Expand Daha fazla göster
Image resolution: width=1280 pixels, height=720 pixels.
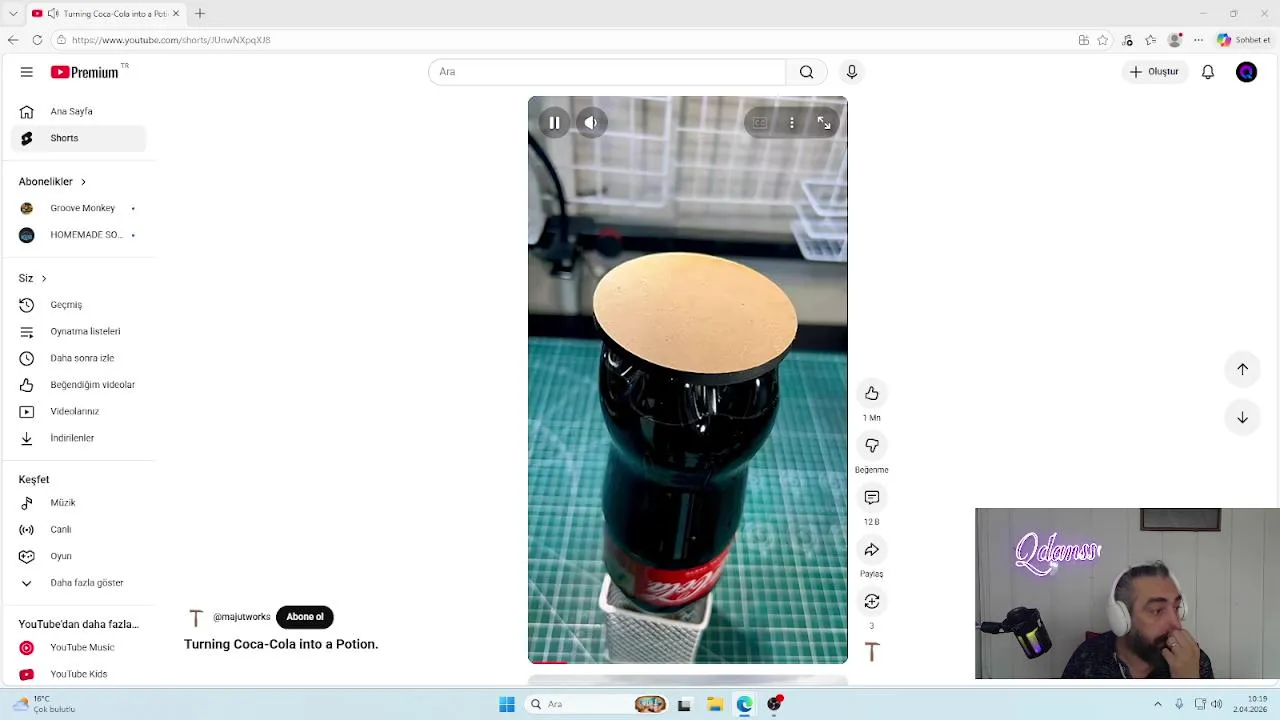pos(78,583)
